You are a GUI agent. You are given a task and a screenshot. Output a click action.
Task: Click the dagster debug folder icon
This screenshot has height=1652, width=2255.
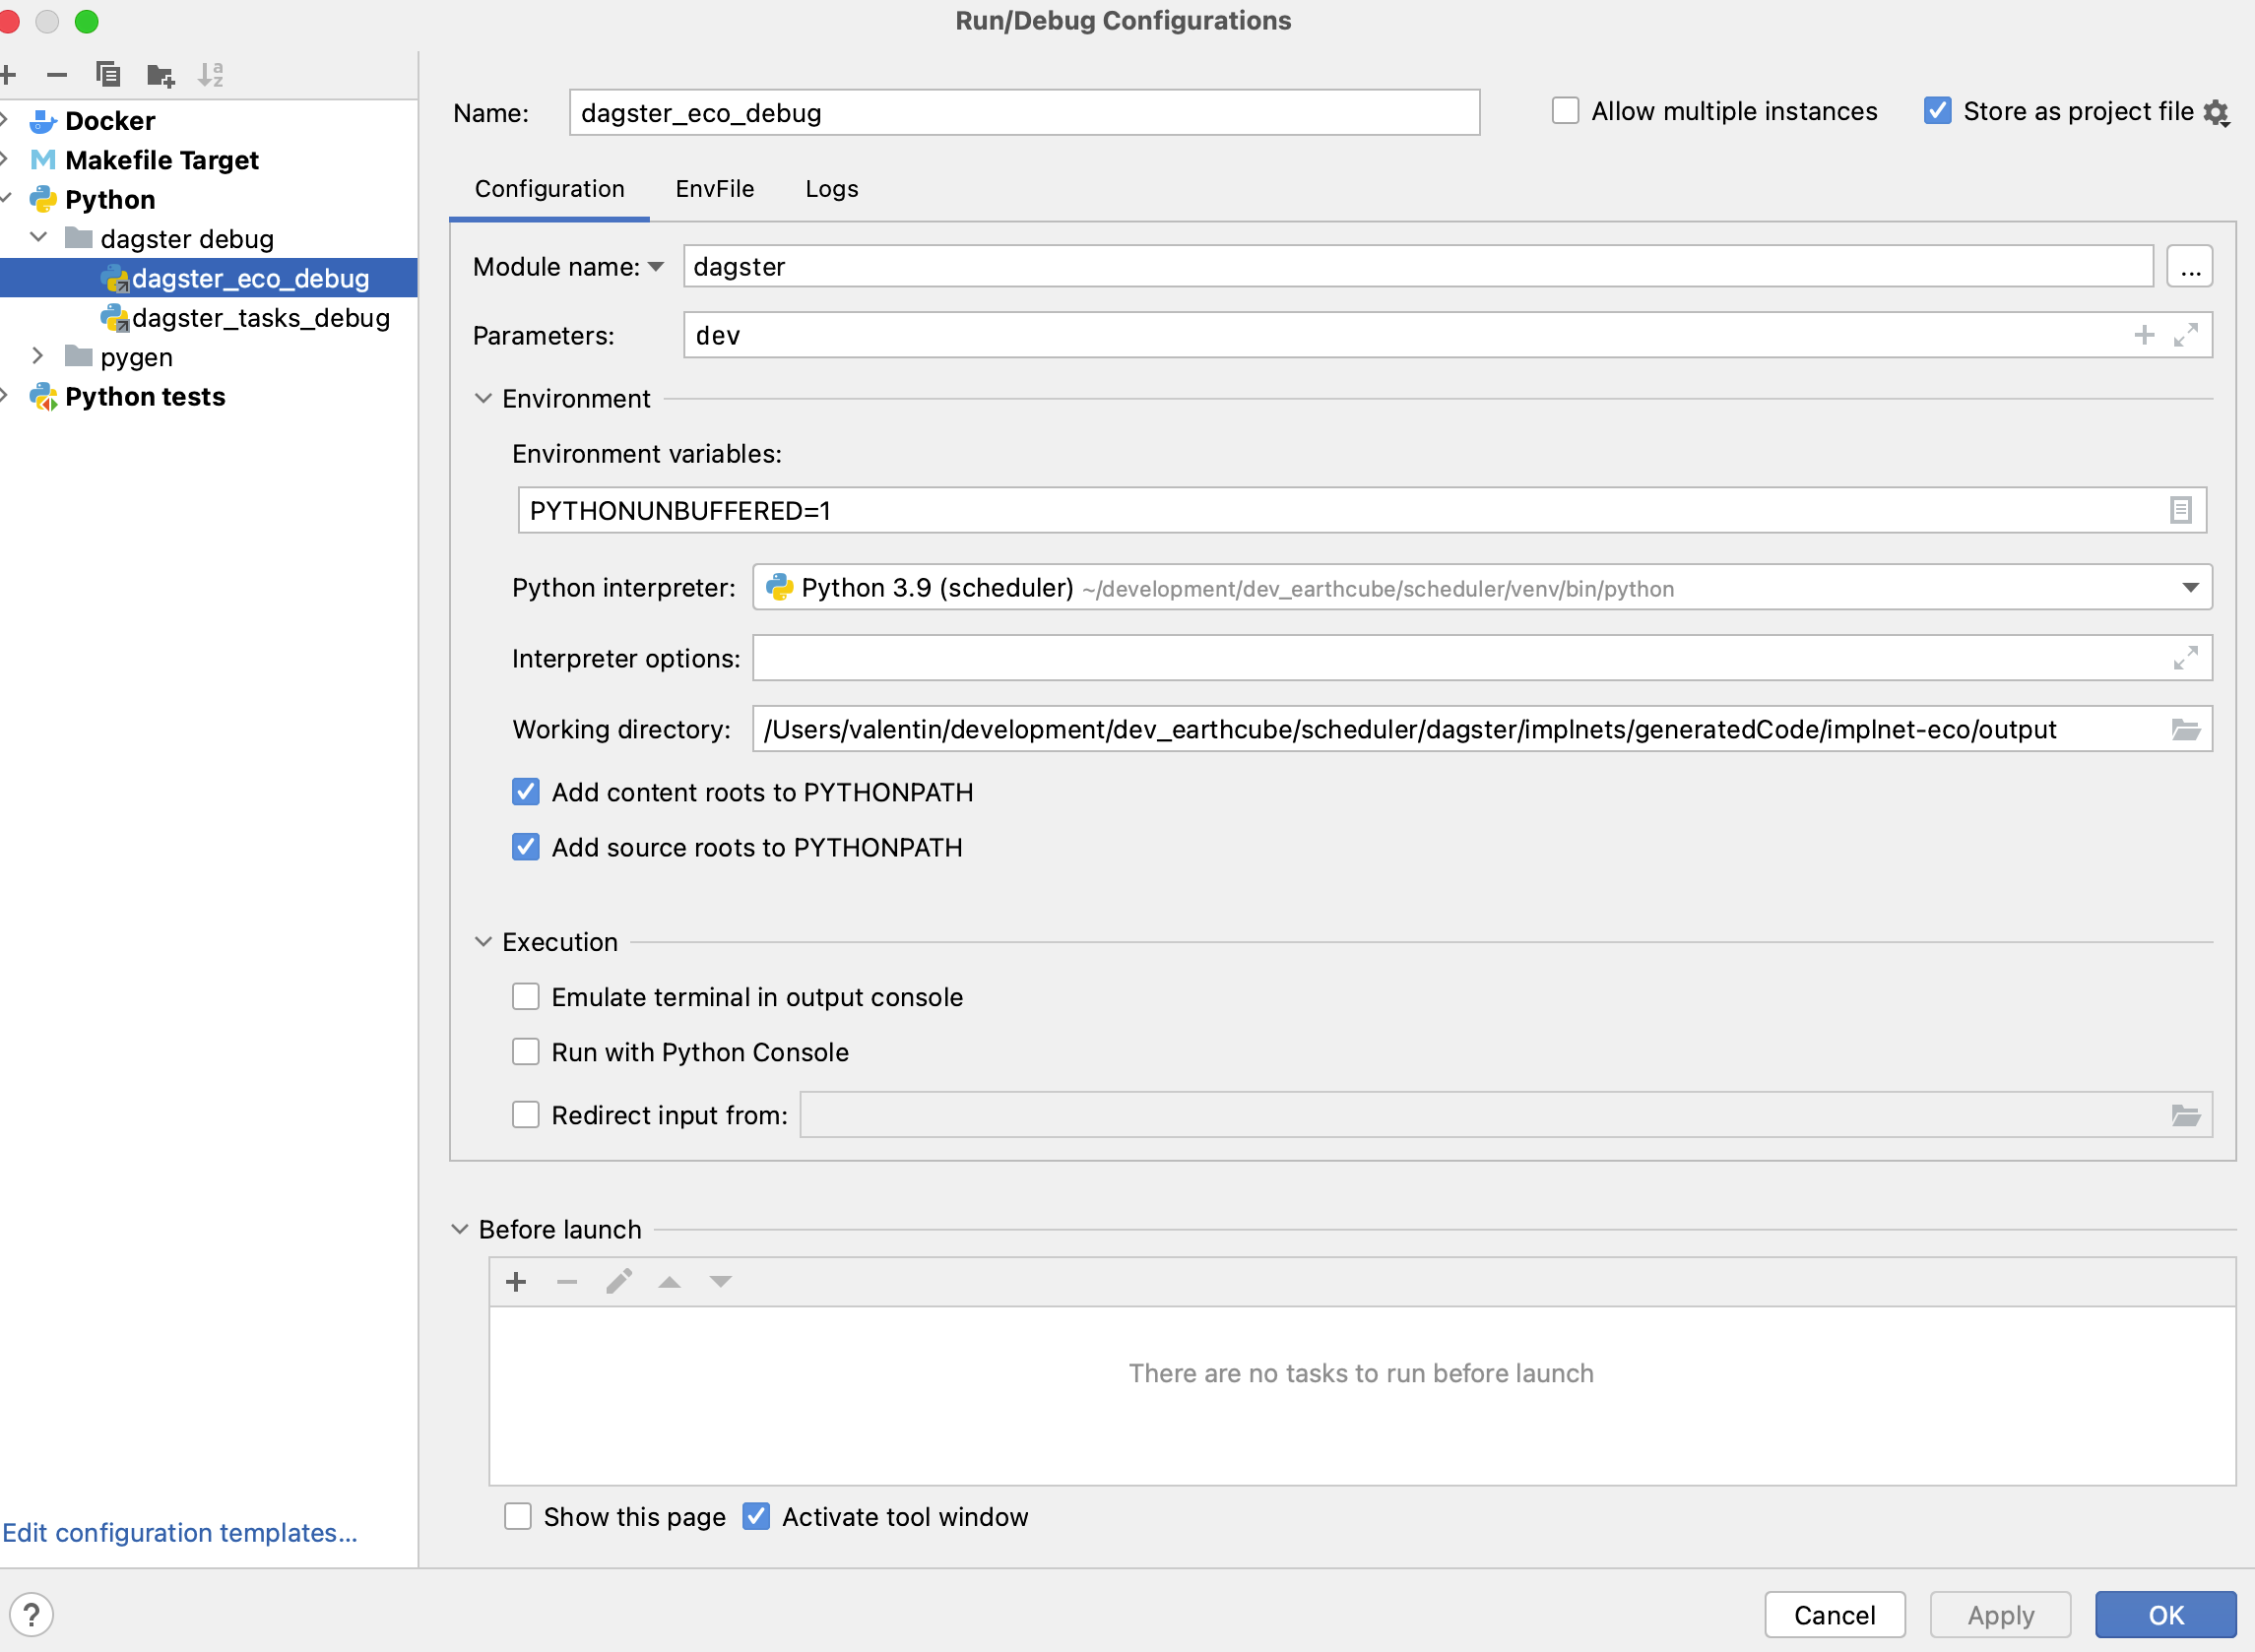[79, 238]
